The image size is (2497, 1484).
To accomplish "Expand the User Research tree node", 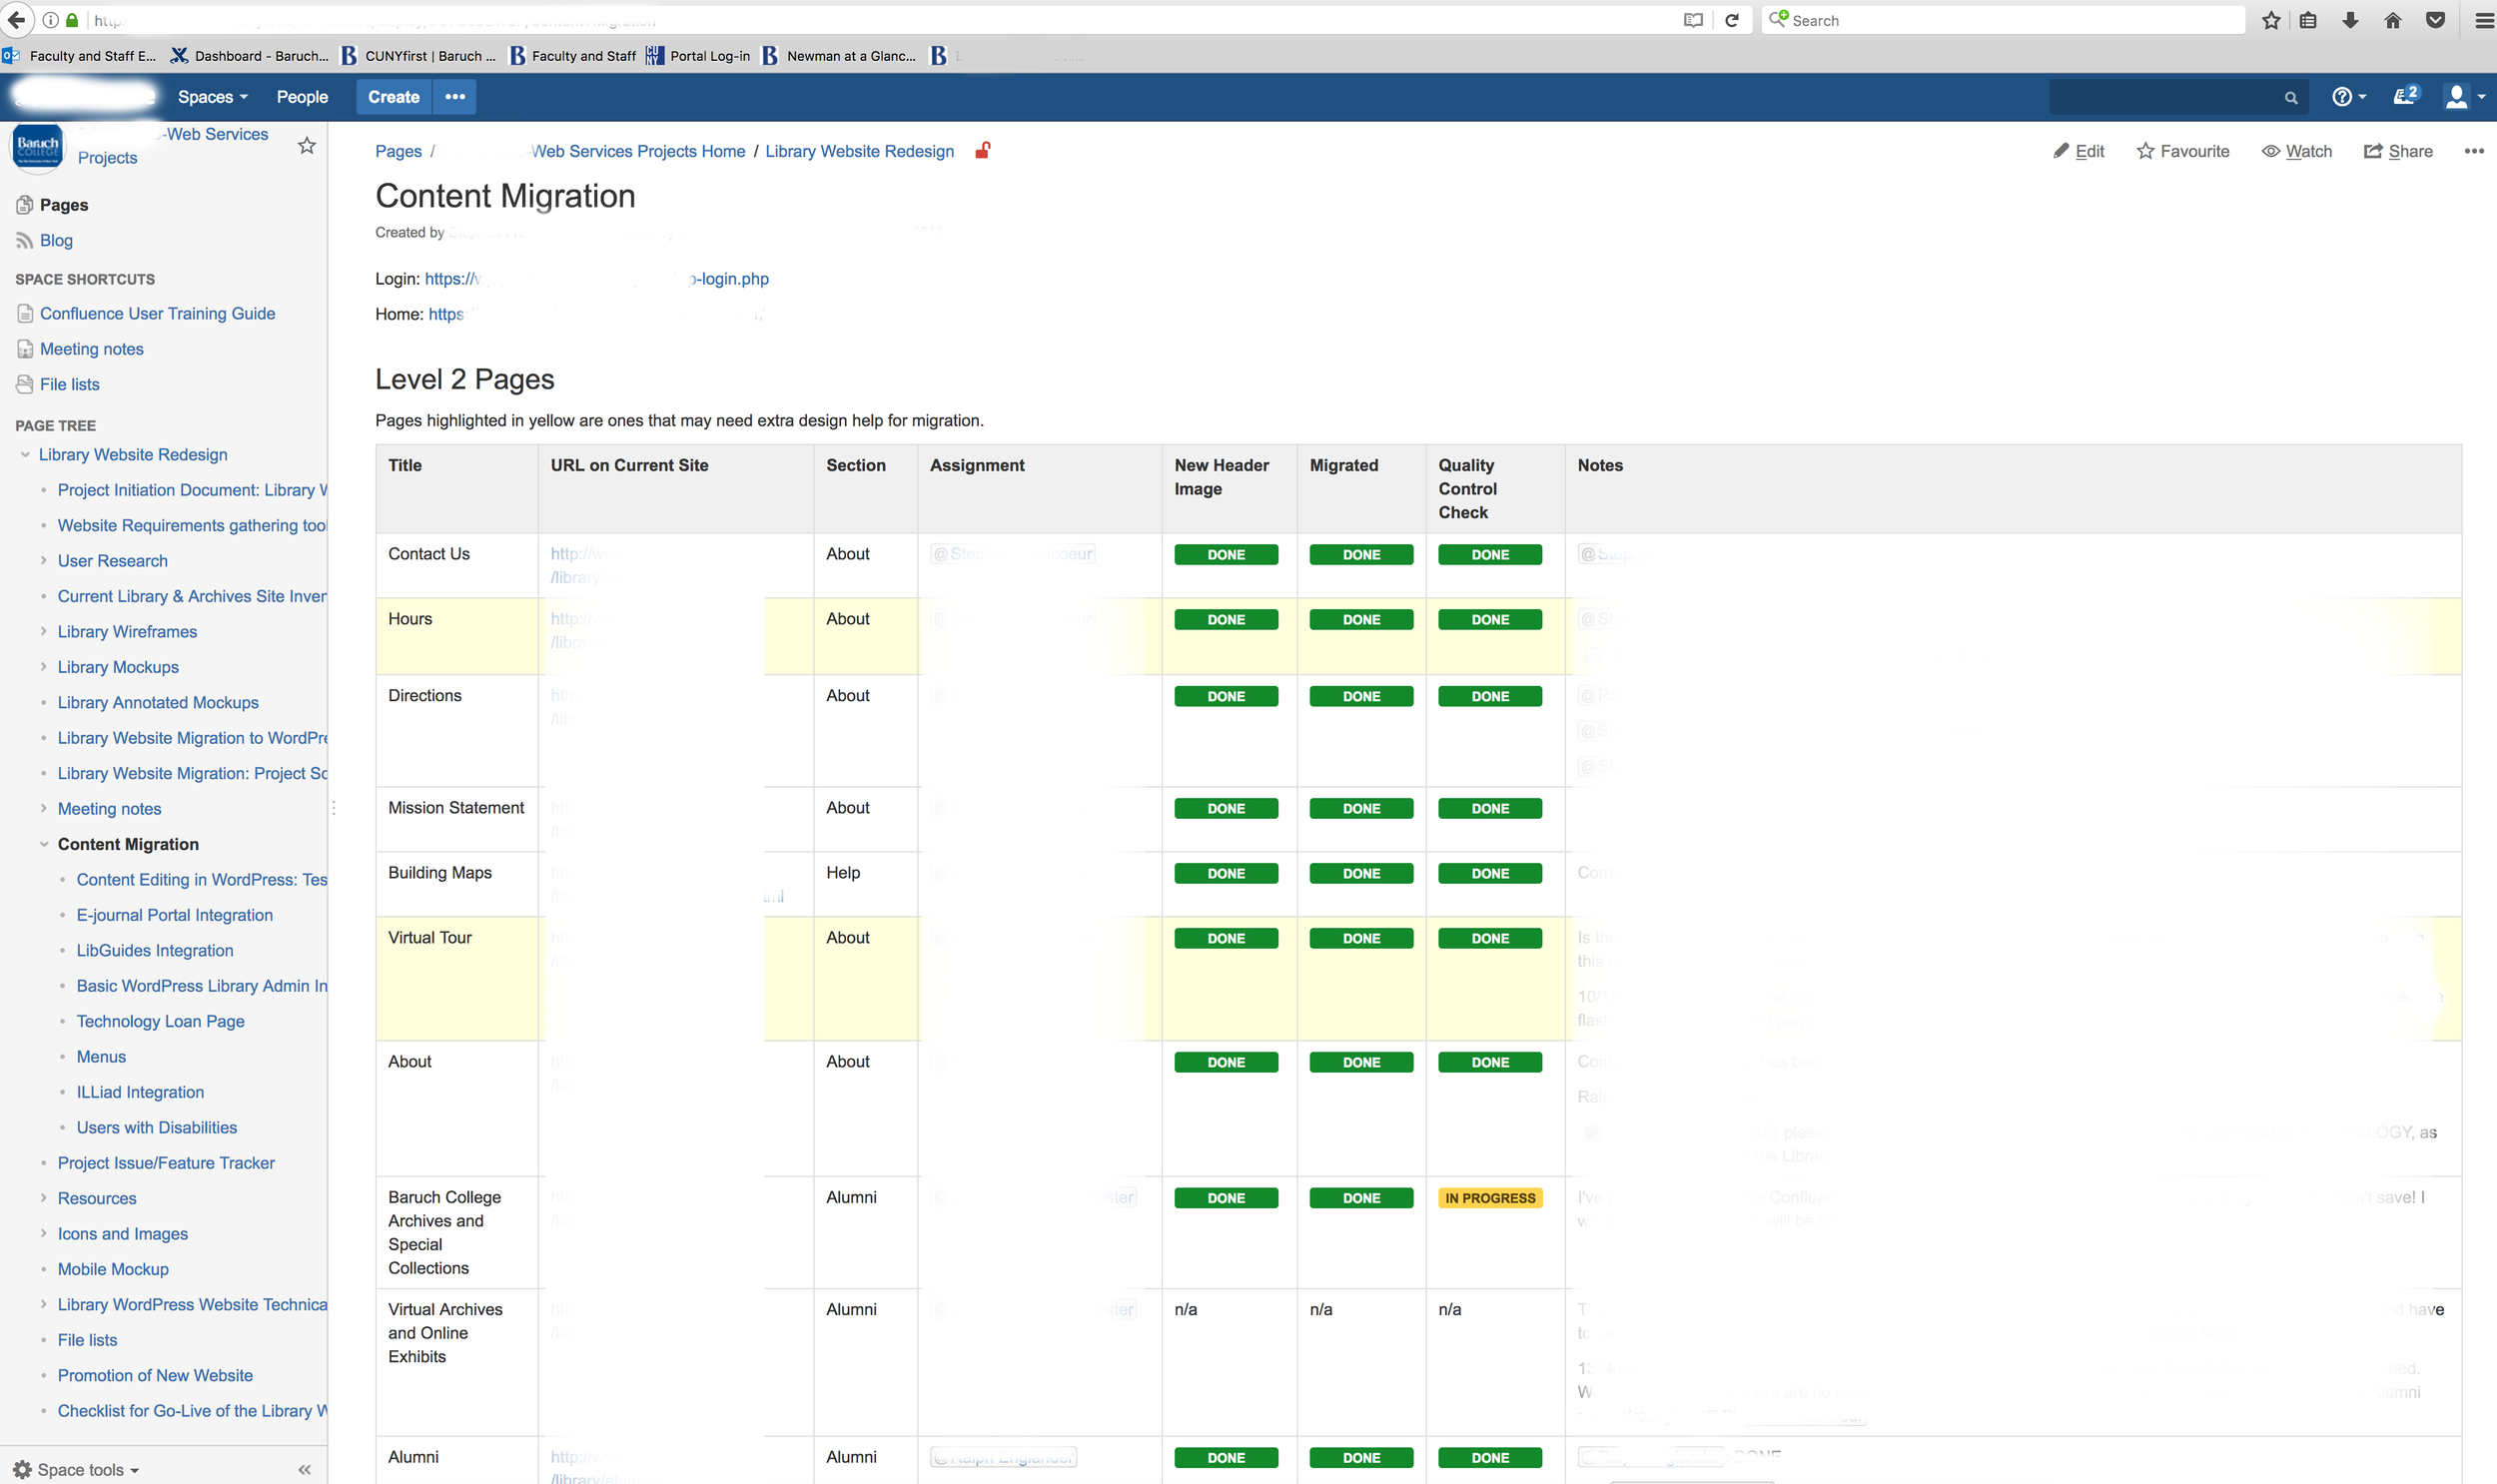I will tap(44, 561).
